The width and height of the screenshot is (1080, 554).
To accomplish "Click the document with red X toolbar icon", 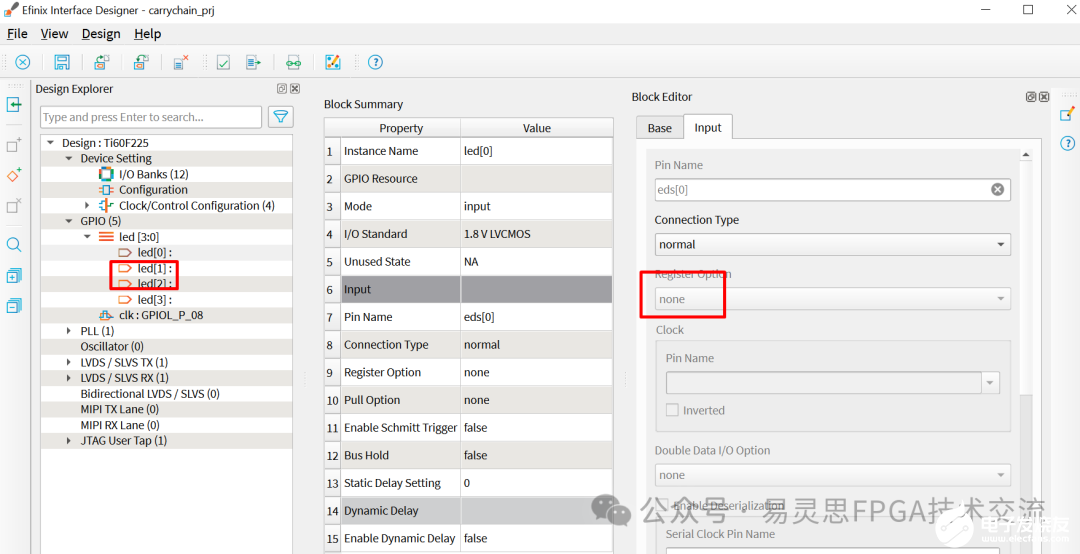I will pyautogui.click(x=181, y=62).
